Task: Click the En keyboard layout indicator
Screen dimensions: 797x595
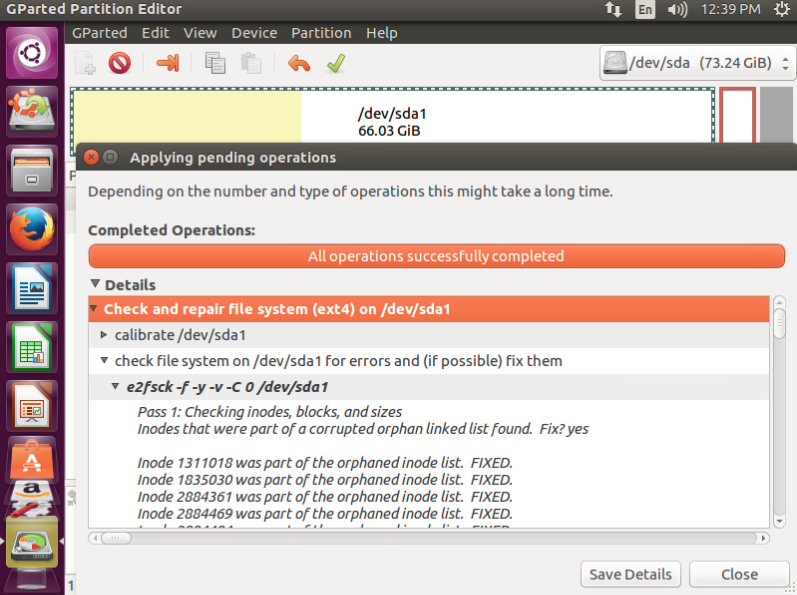Action: click(645, 9)
